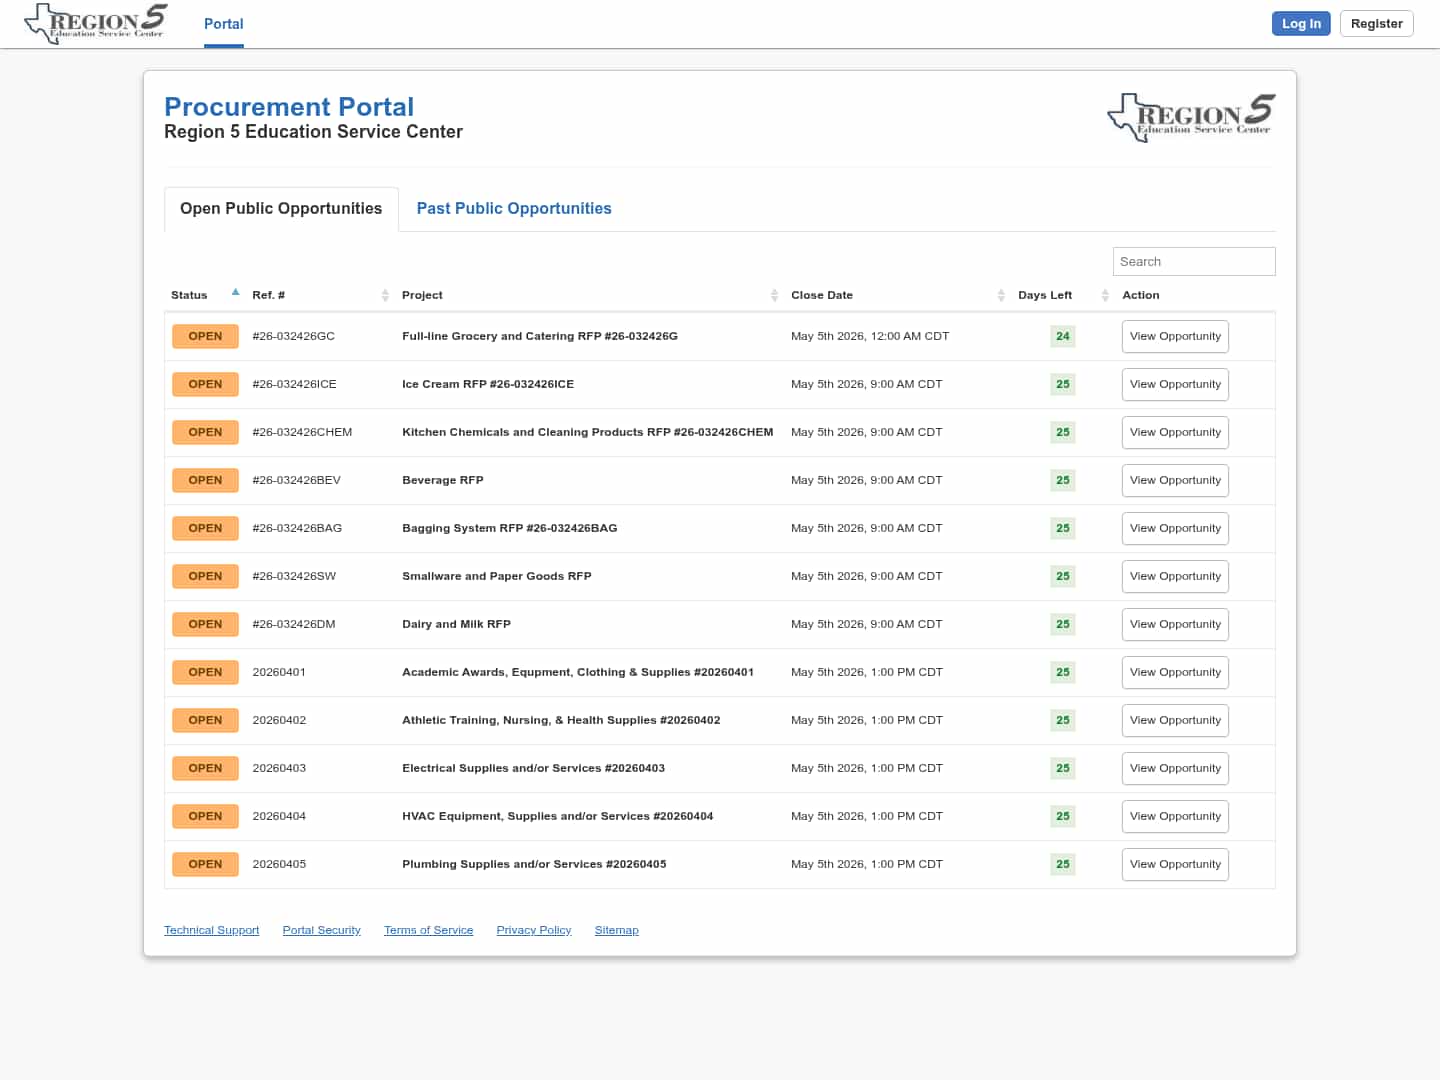Sort by Ref. # column arrows
Image resolution: width=1440 pixels, height=1080 pixels.
pos(385,295)
